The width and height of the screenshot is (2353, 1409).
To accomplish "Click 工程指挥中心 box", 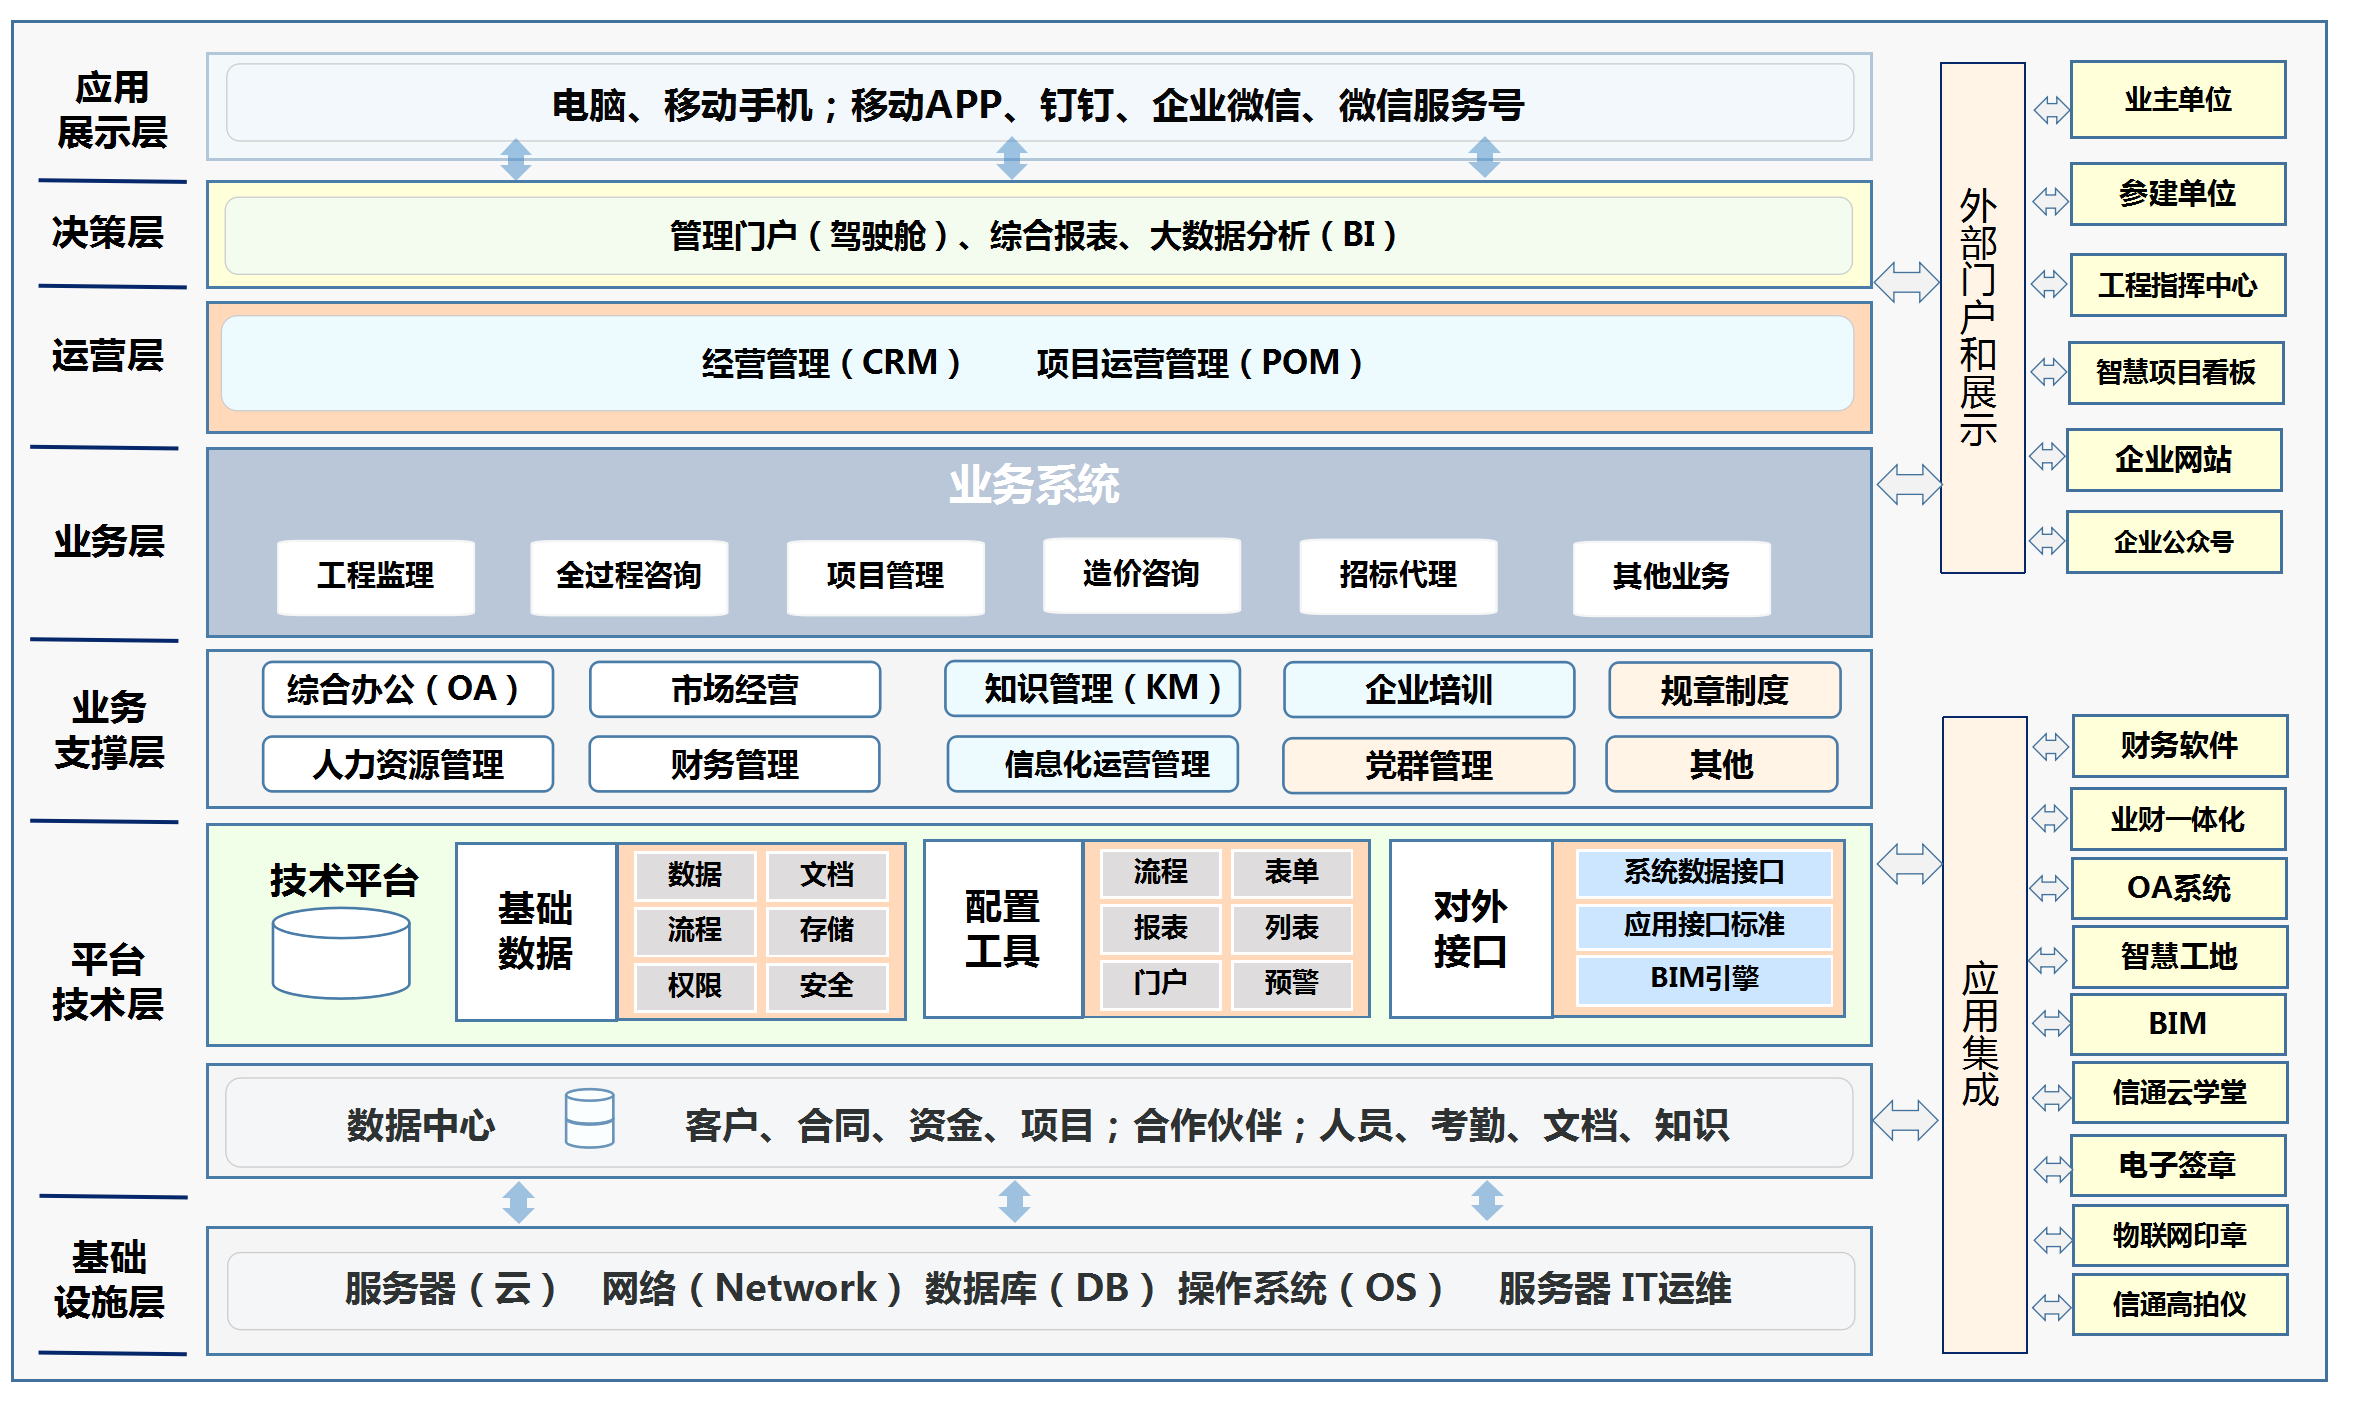I will (x=2178, y=286).
